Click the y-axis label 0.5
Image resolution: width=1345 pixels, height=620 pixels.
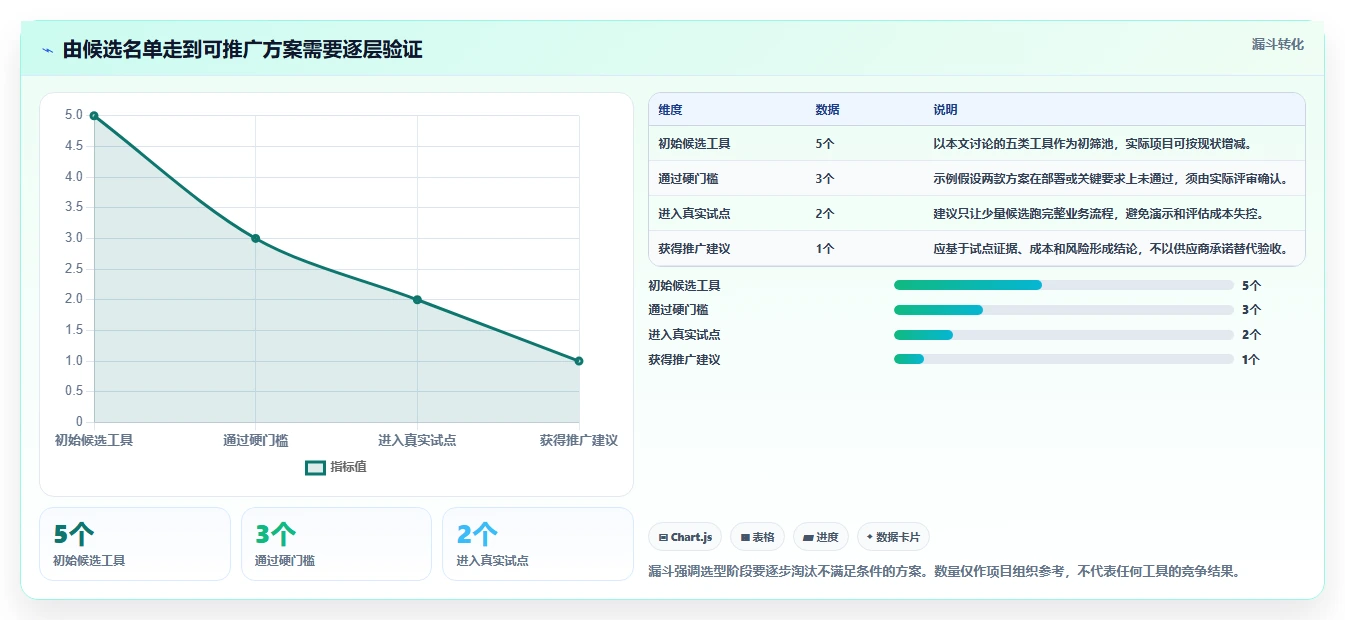[x=74, y=392]
